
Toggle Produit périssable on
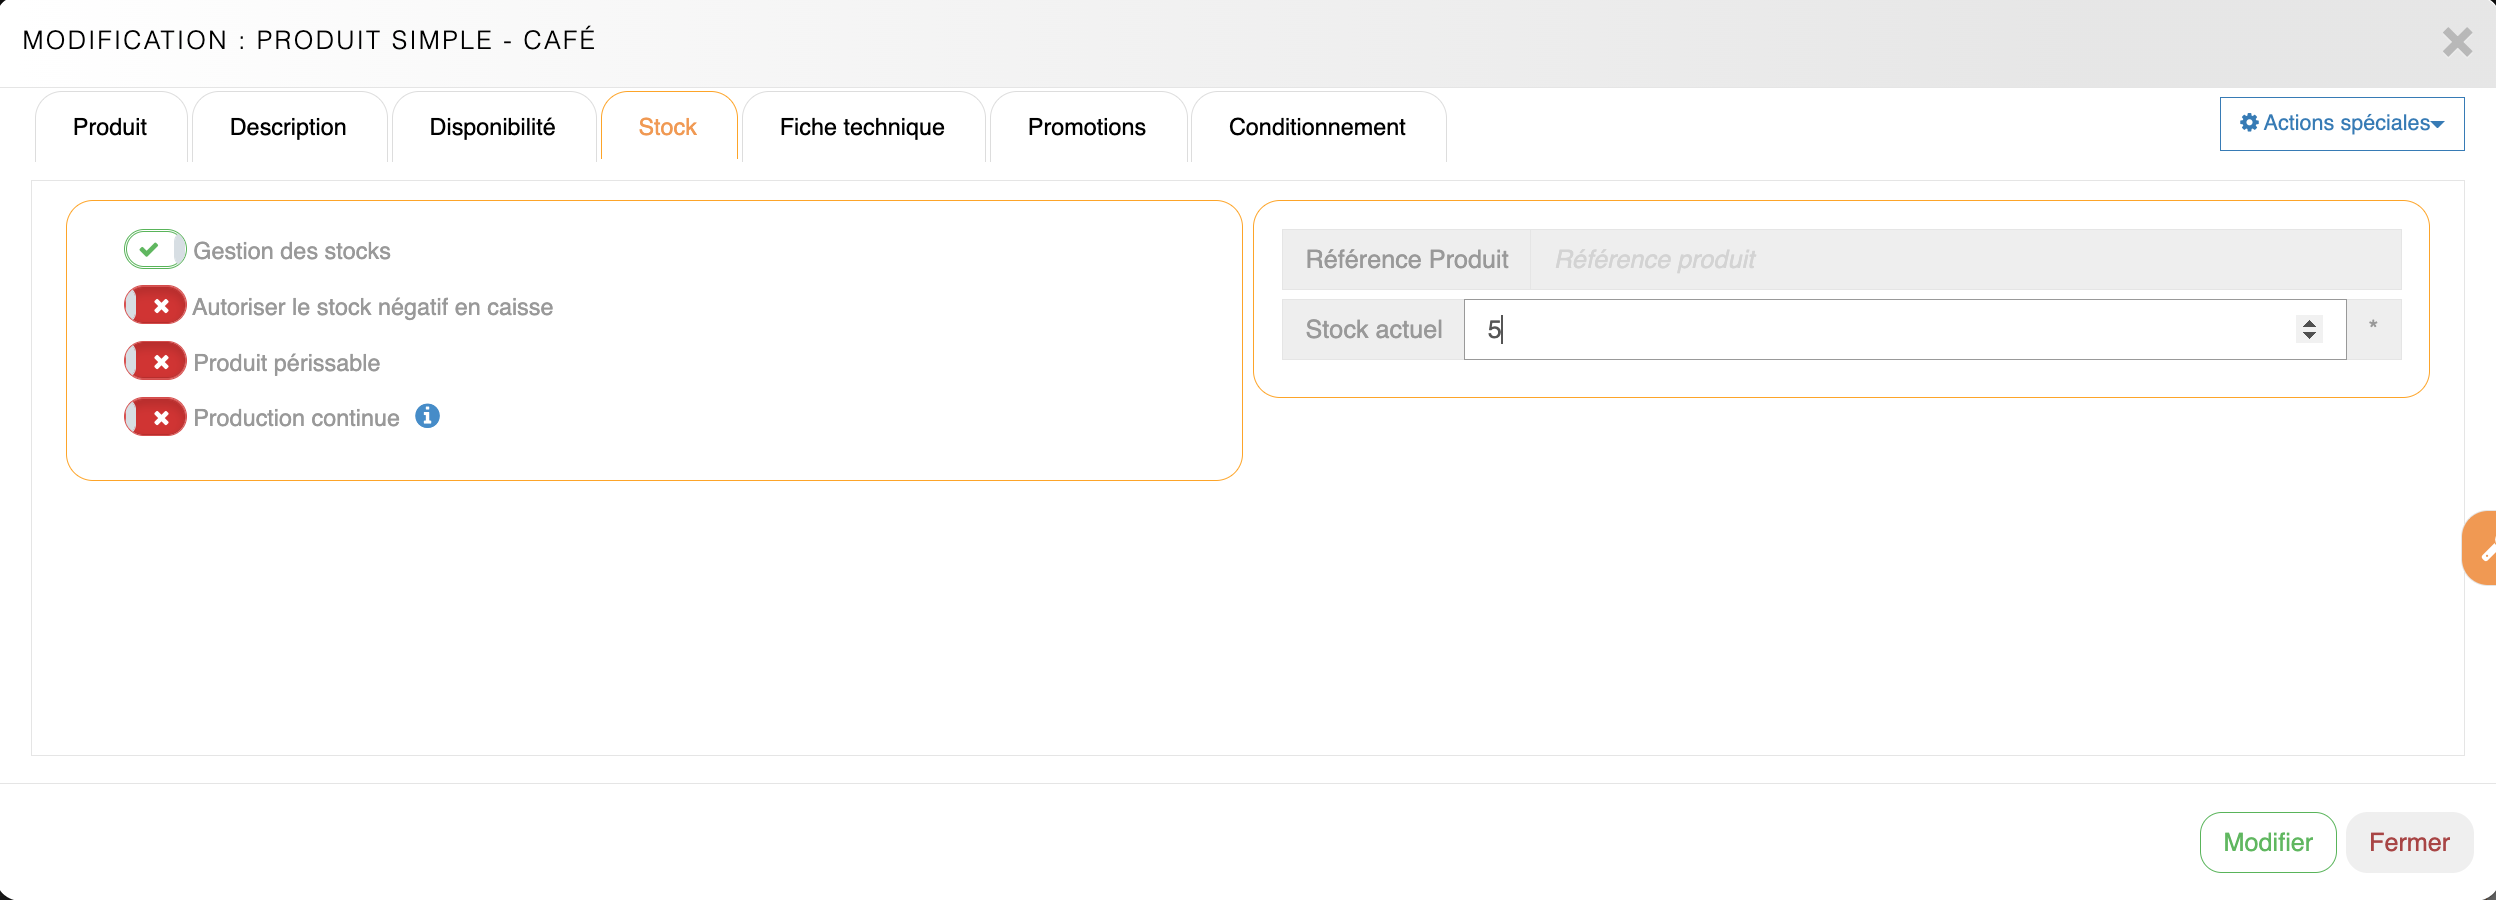click(x=154, y=362)
